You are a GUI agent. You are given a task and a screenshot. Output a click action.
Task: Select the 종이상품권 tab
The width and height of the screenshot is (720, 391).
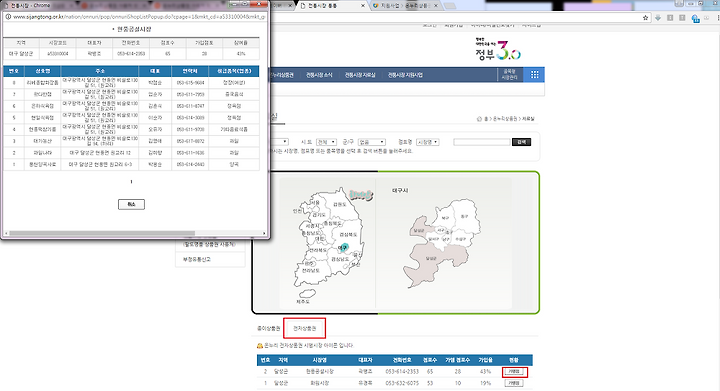[269, 329]
